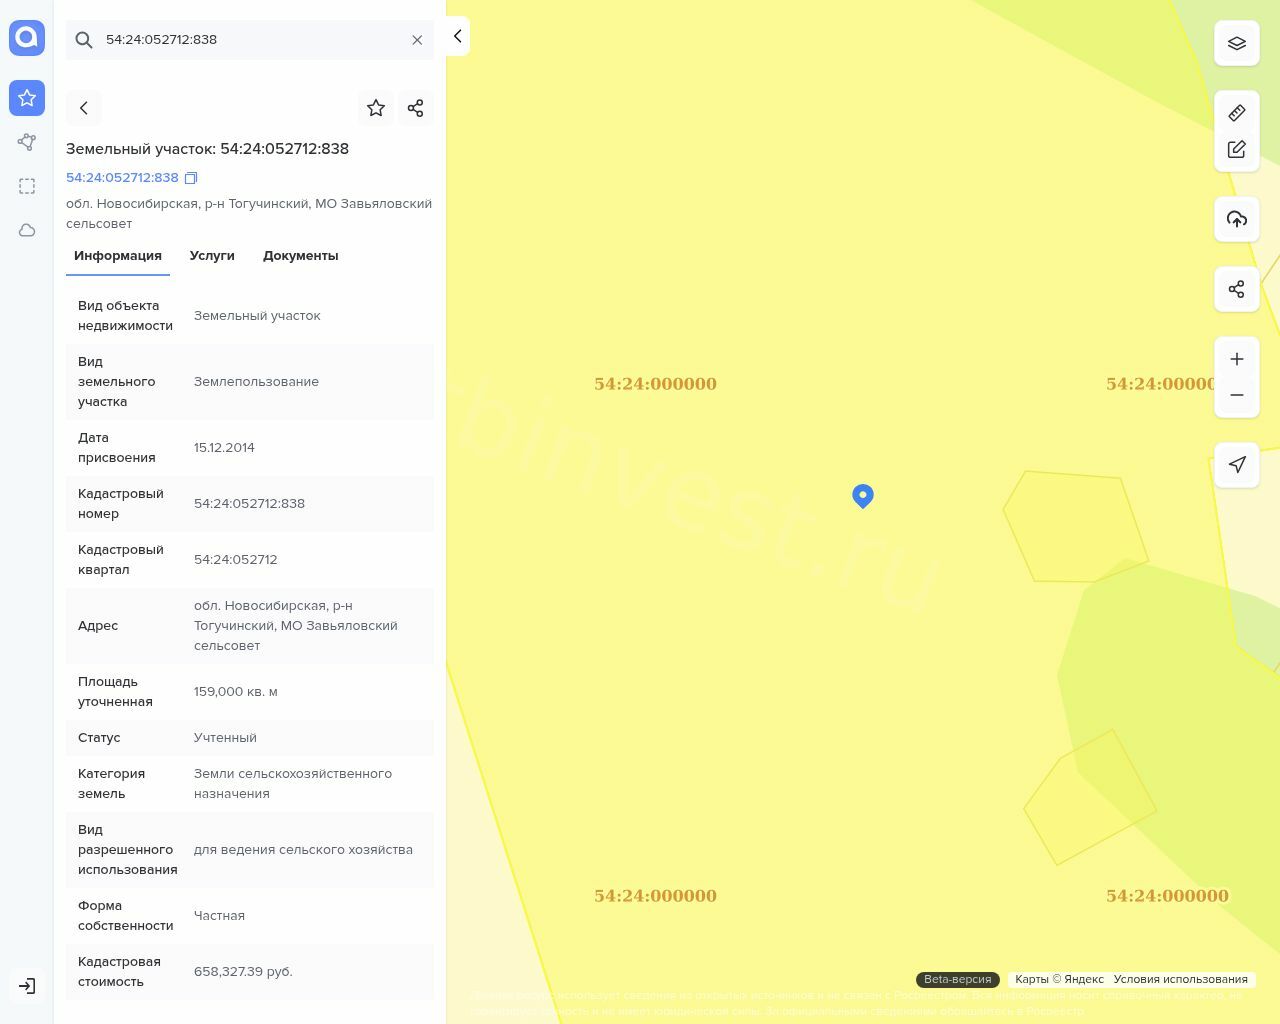
Task: Add this land plot to favorites
Action: click(376, 108)
